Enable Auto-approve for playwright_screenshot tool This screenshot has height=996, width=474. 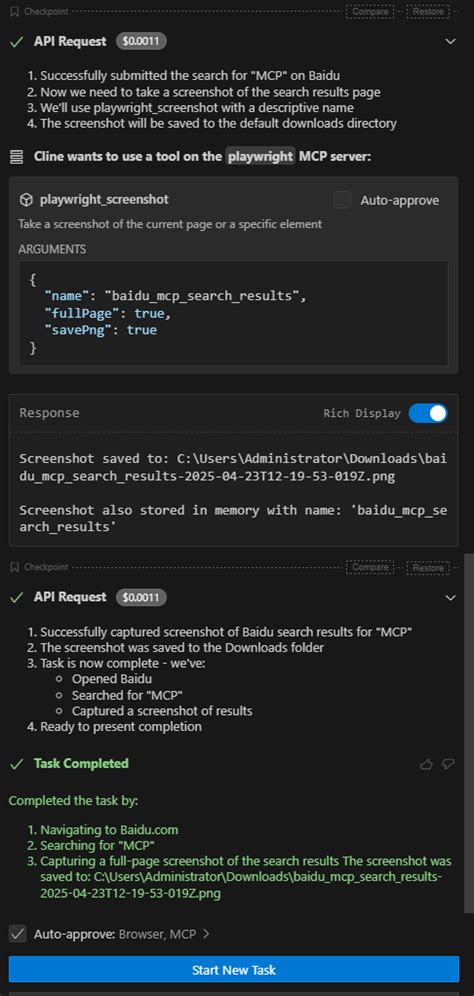click(342, 200)
